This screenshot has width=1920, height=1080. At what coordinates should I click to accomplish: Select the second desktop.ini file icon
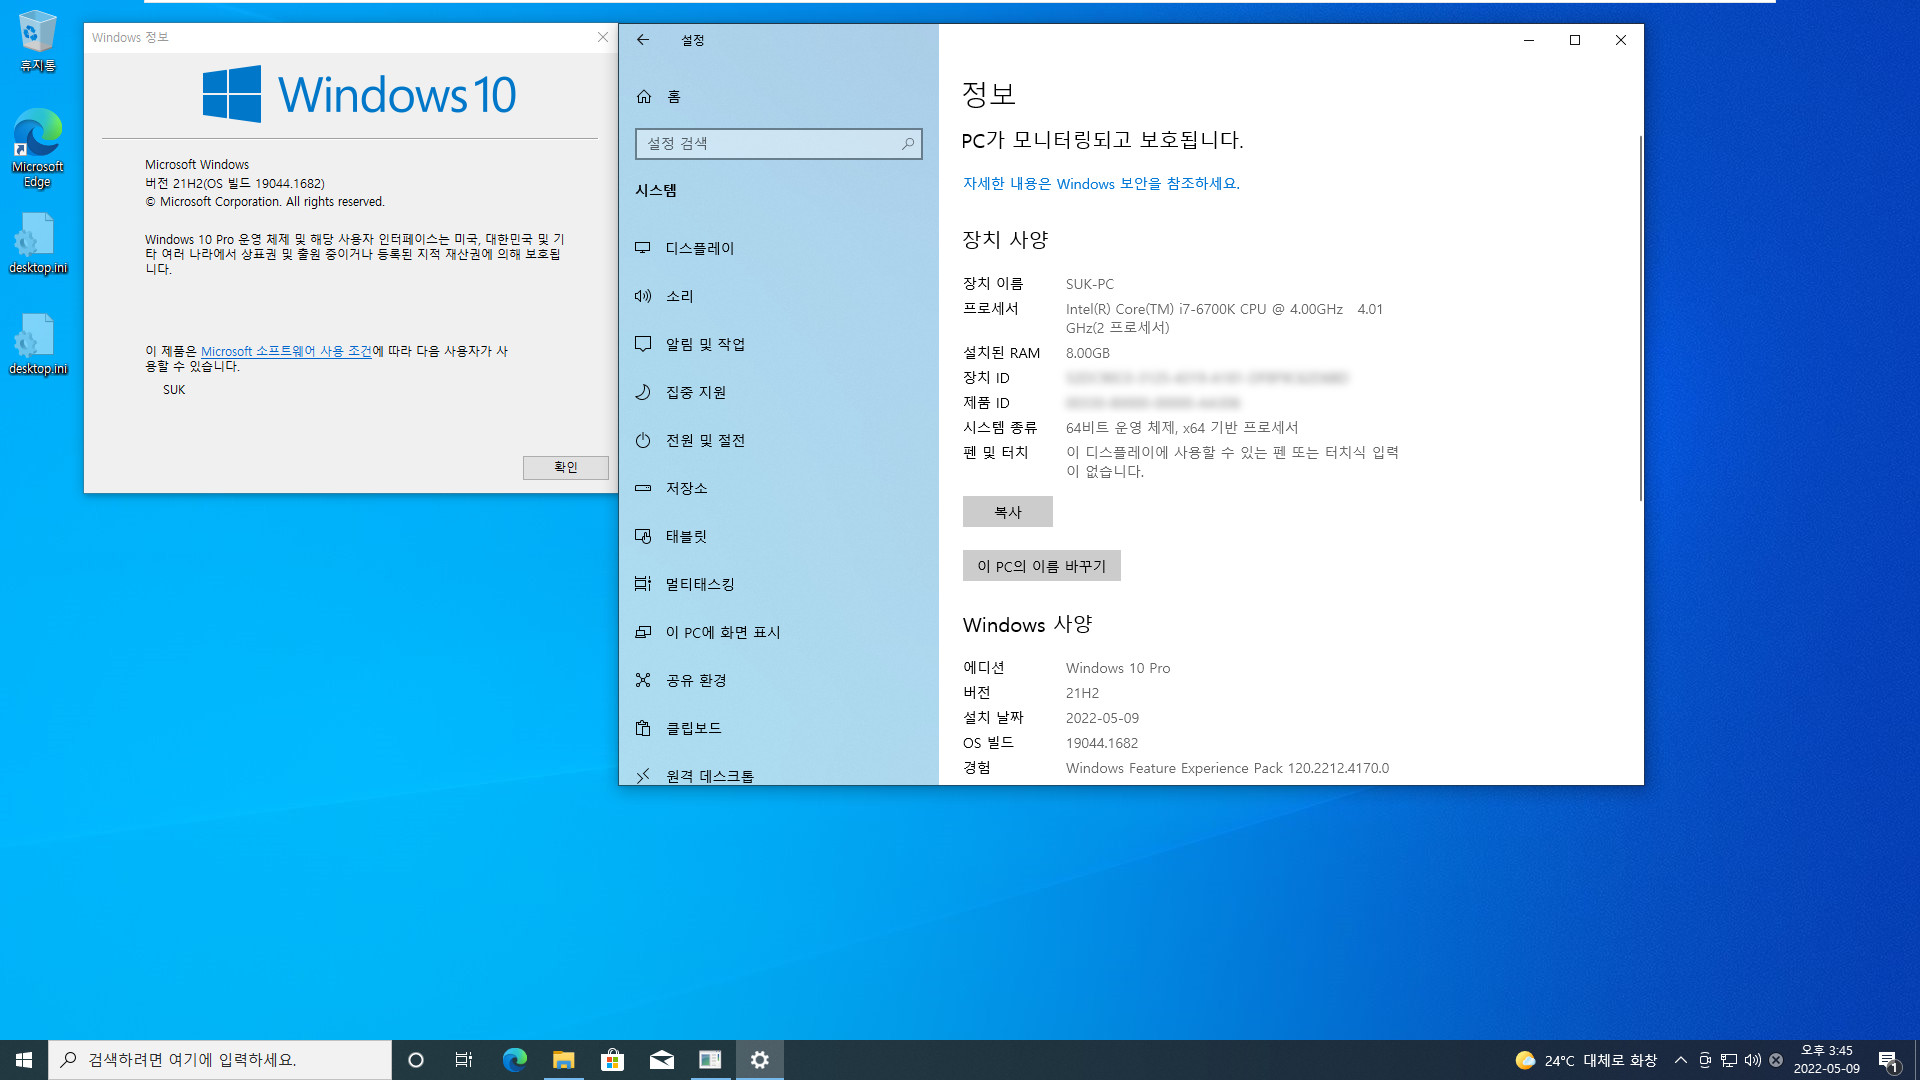[38, 345]
